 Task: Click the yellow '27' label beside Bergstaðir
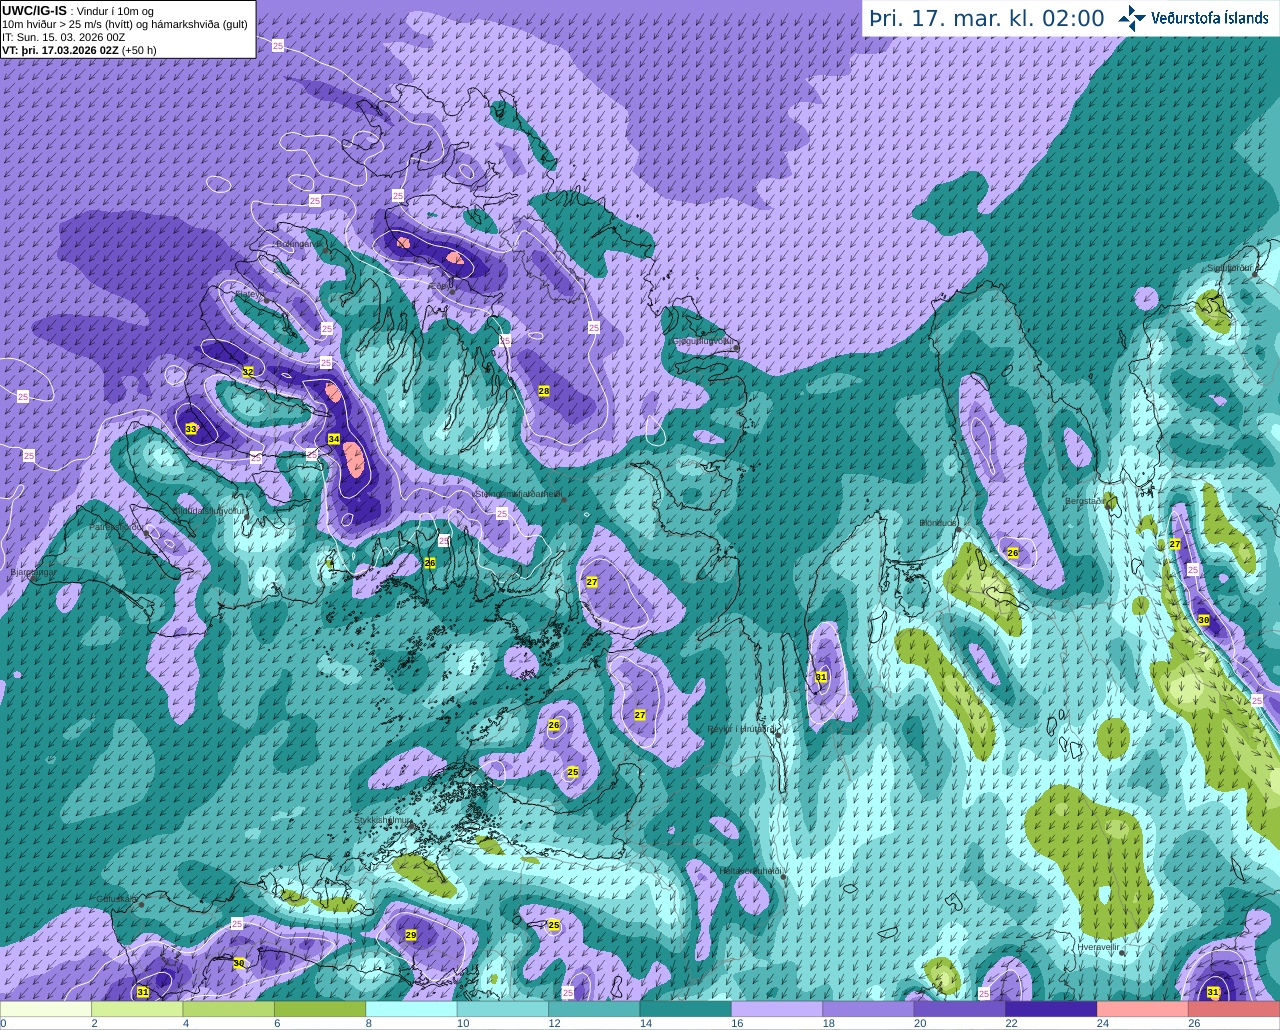[x=1175, y=544]
